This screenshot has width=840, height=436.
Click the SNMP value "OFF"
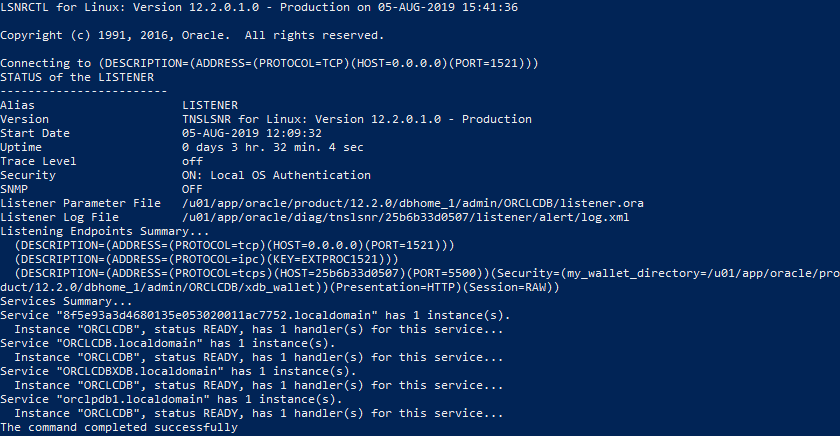pyautogui.click(x=193, y=189)
